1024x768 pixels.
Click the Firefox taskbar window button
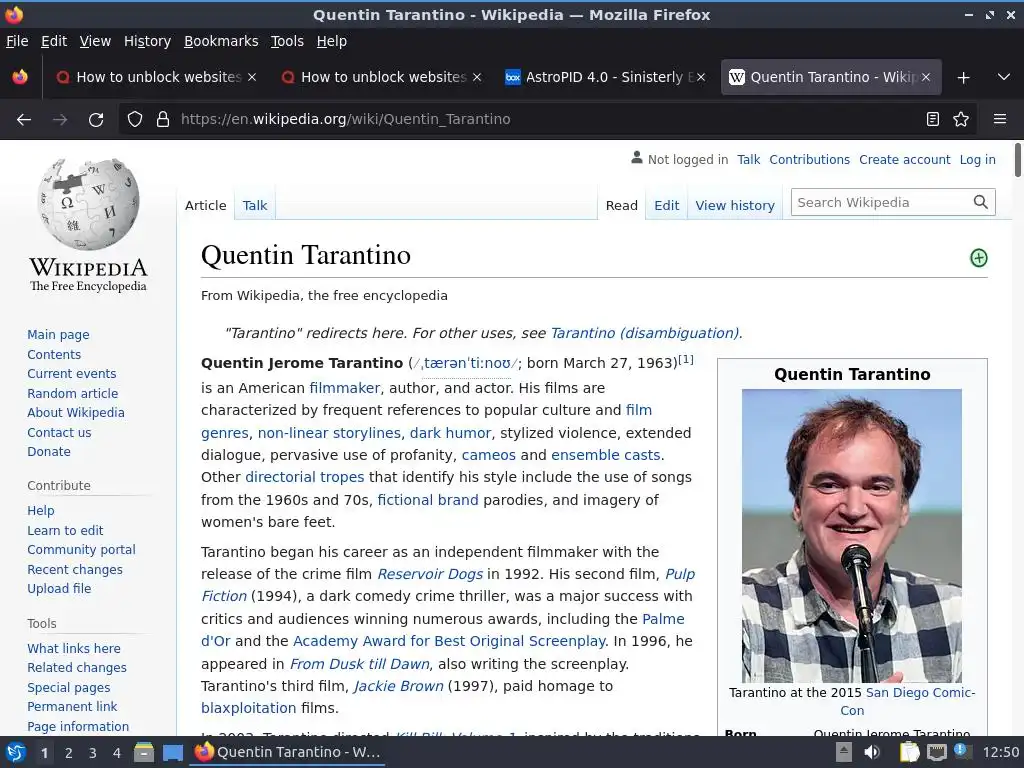click(287, 752)
